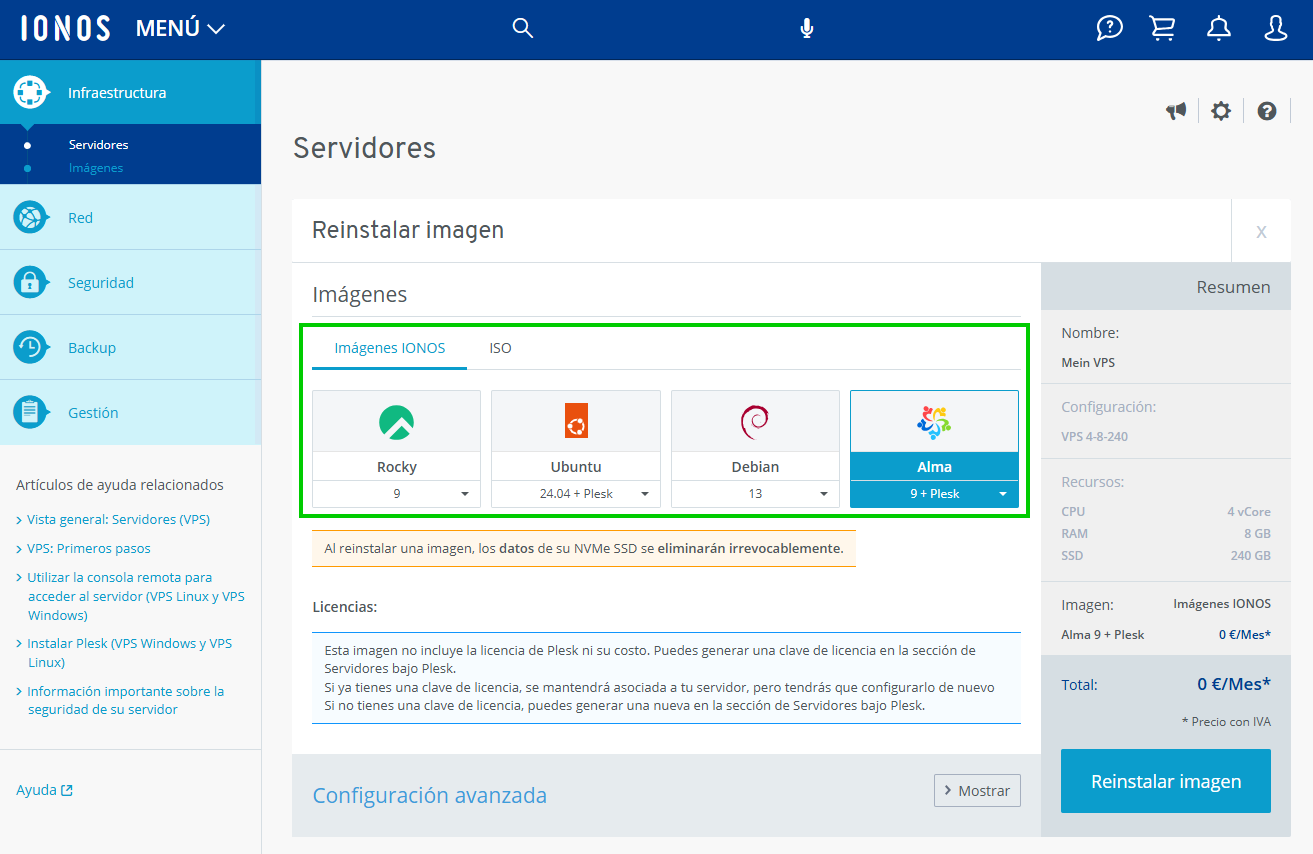1313x854 pixels.
Task: Open Rocky version 9 dropdown
Action: click(397, 494)
